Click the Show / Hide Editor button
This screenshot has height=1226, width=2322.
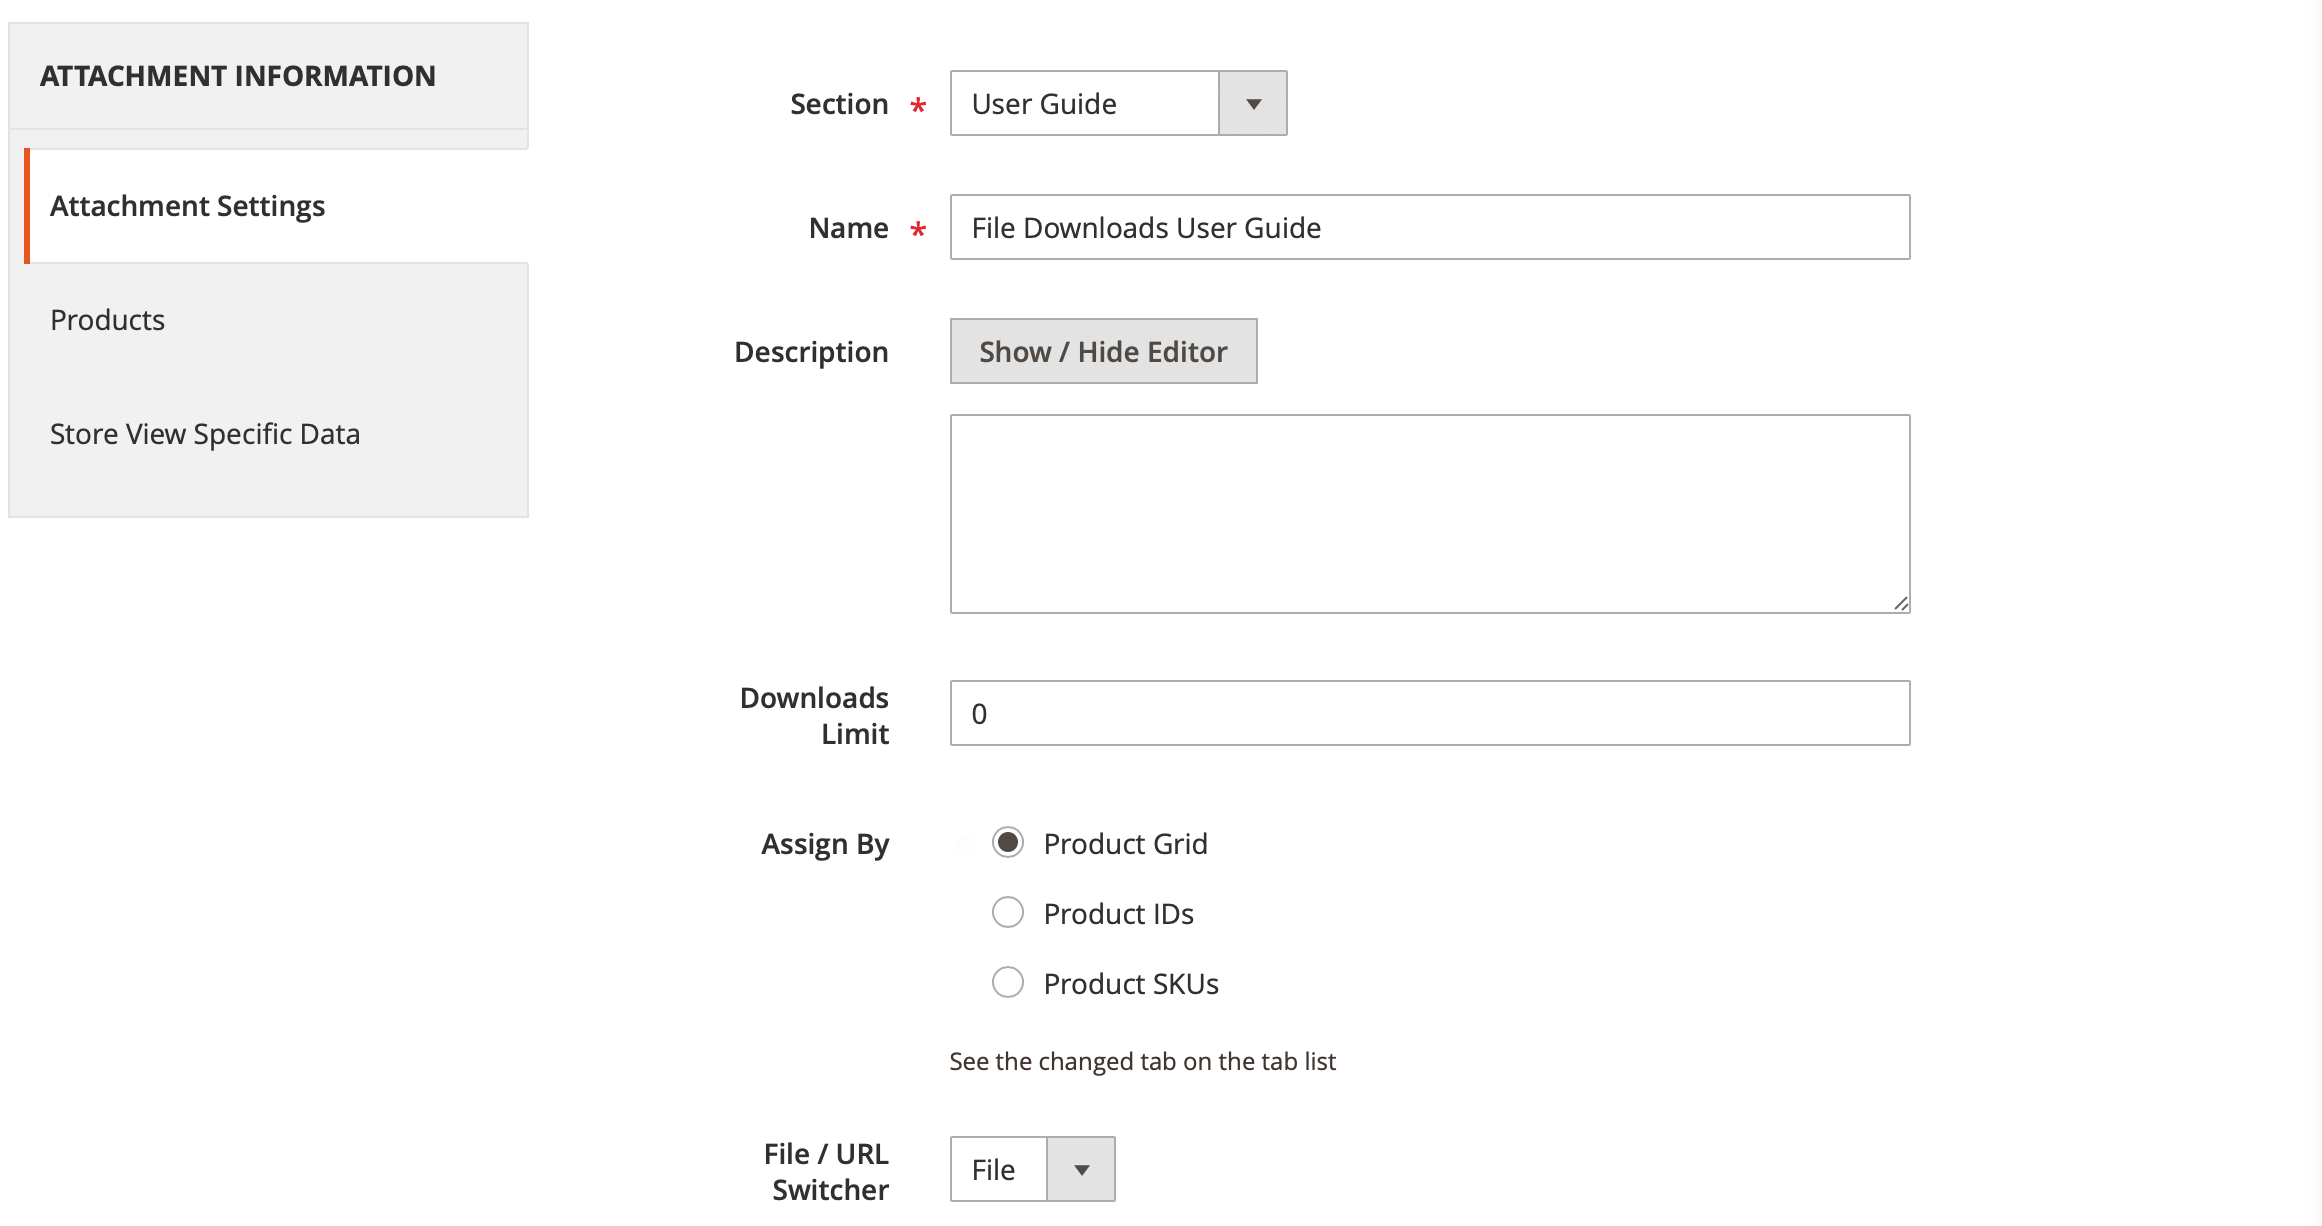tap(1103, 351)
